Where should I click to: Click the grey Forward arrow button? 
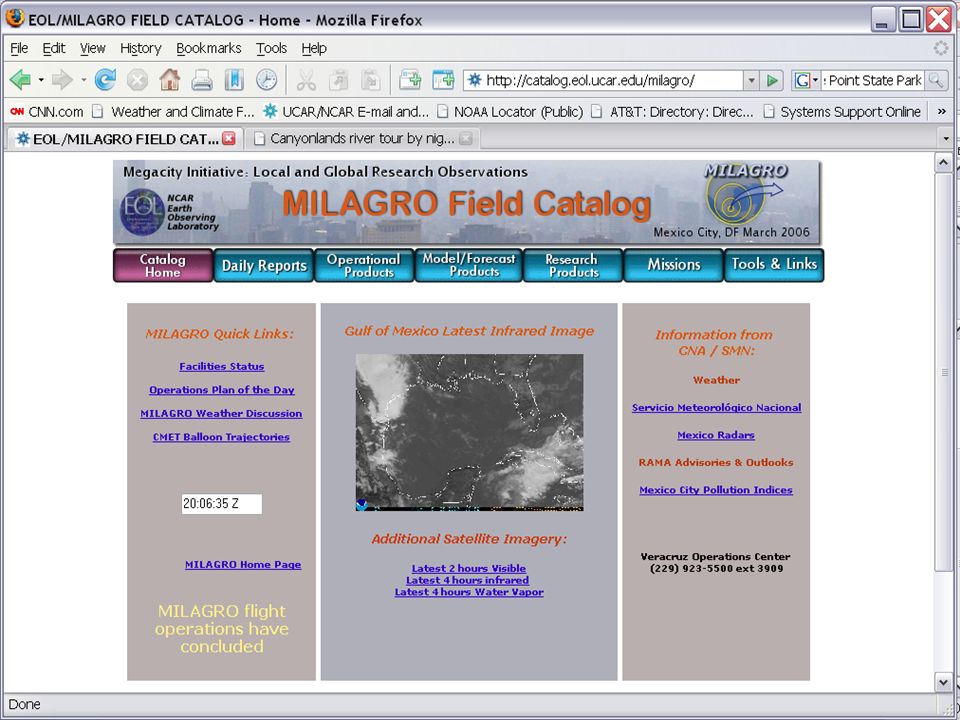click(62, 80)
